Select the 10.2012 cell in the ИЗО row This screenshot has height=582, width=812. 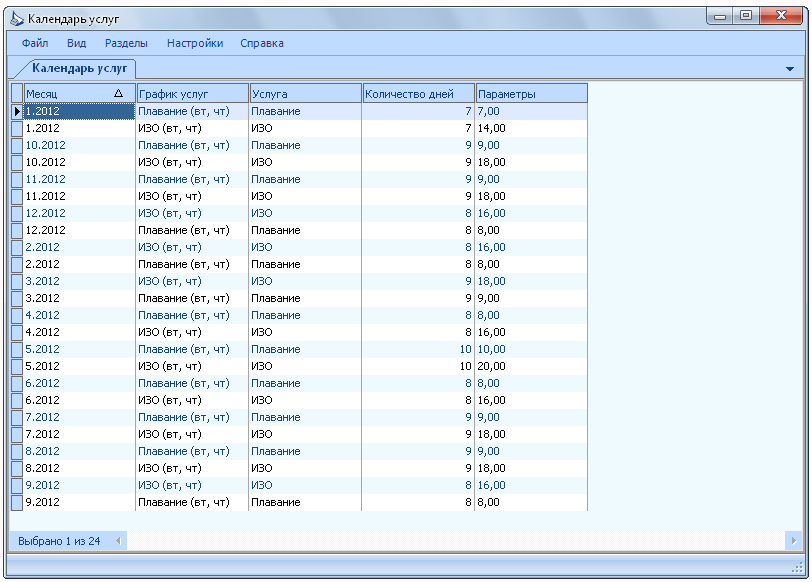coord(79,162)
